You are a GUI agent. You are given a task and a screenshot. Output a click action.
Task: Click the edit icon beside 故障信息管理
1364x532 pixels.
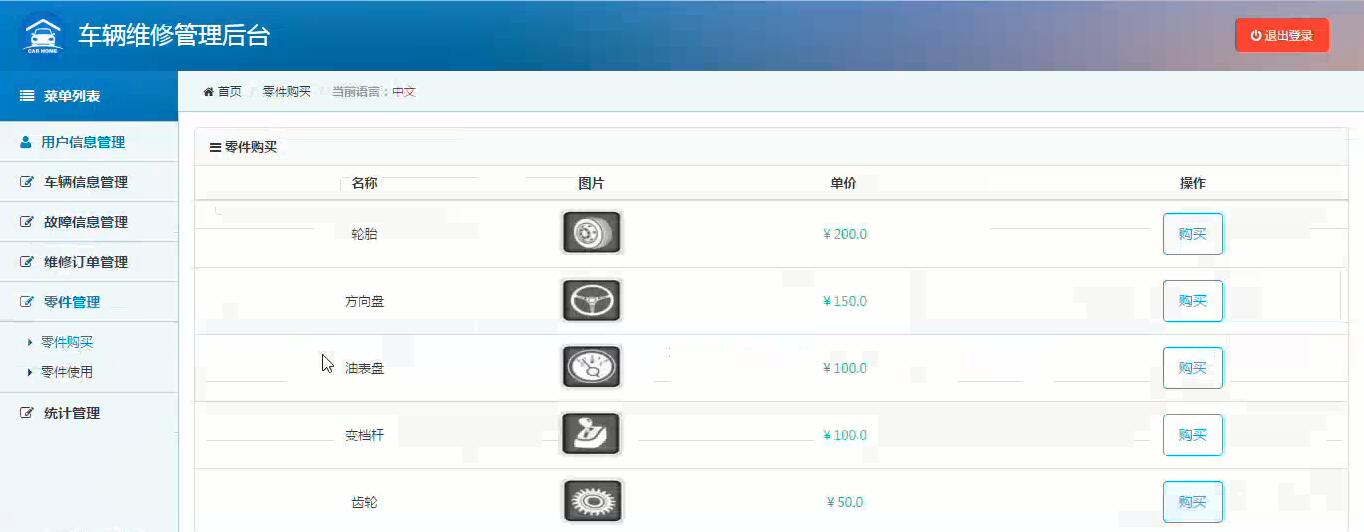28,222
